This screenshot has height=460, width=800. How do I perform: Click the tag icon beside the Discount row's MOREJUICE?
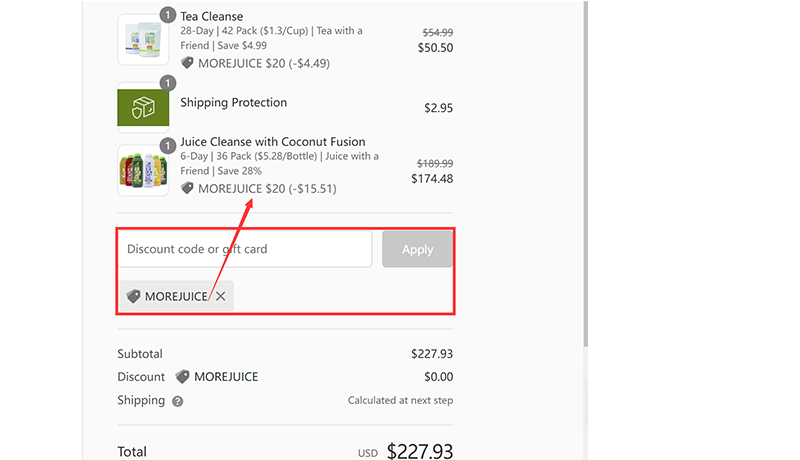pos(182,377)
